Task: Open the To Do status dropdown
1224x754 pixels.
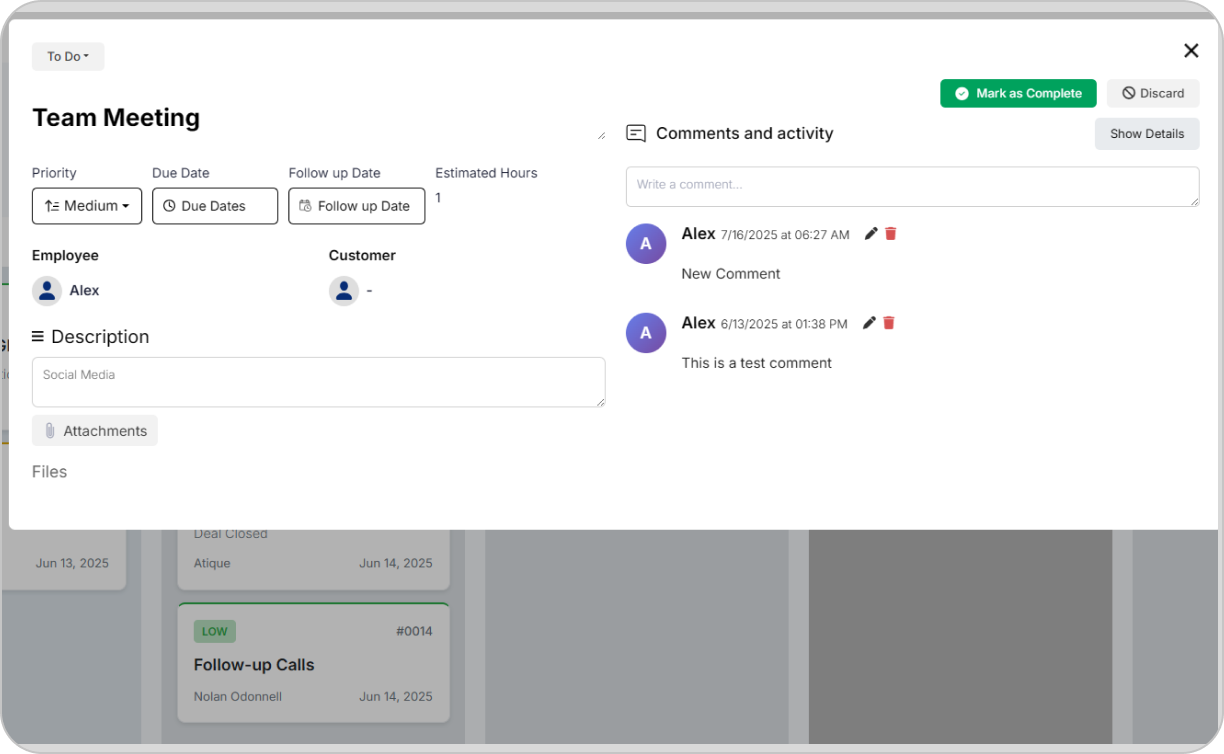Action: pos(68,57)
